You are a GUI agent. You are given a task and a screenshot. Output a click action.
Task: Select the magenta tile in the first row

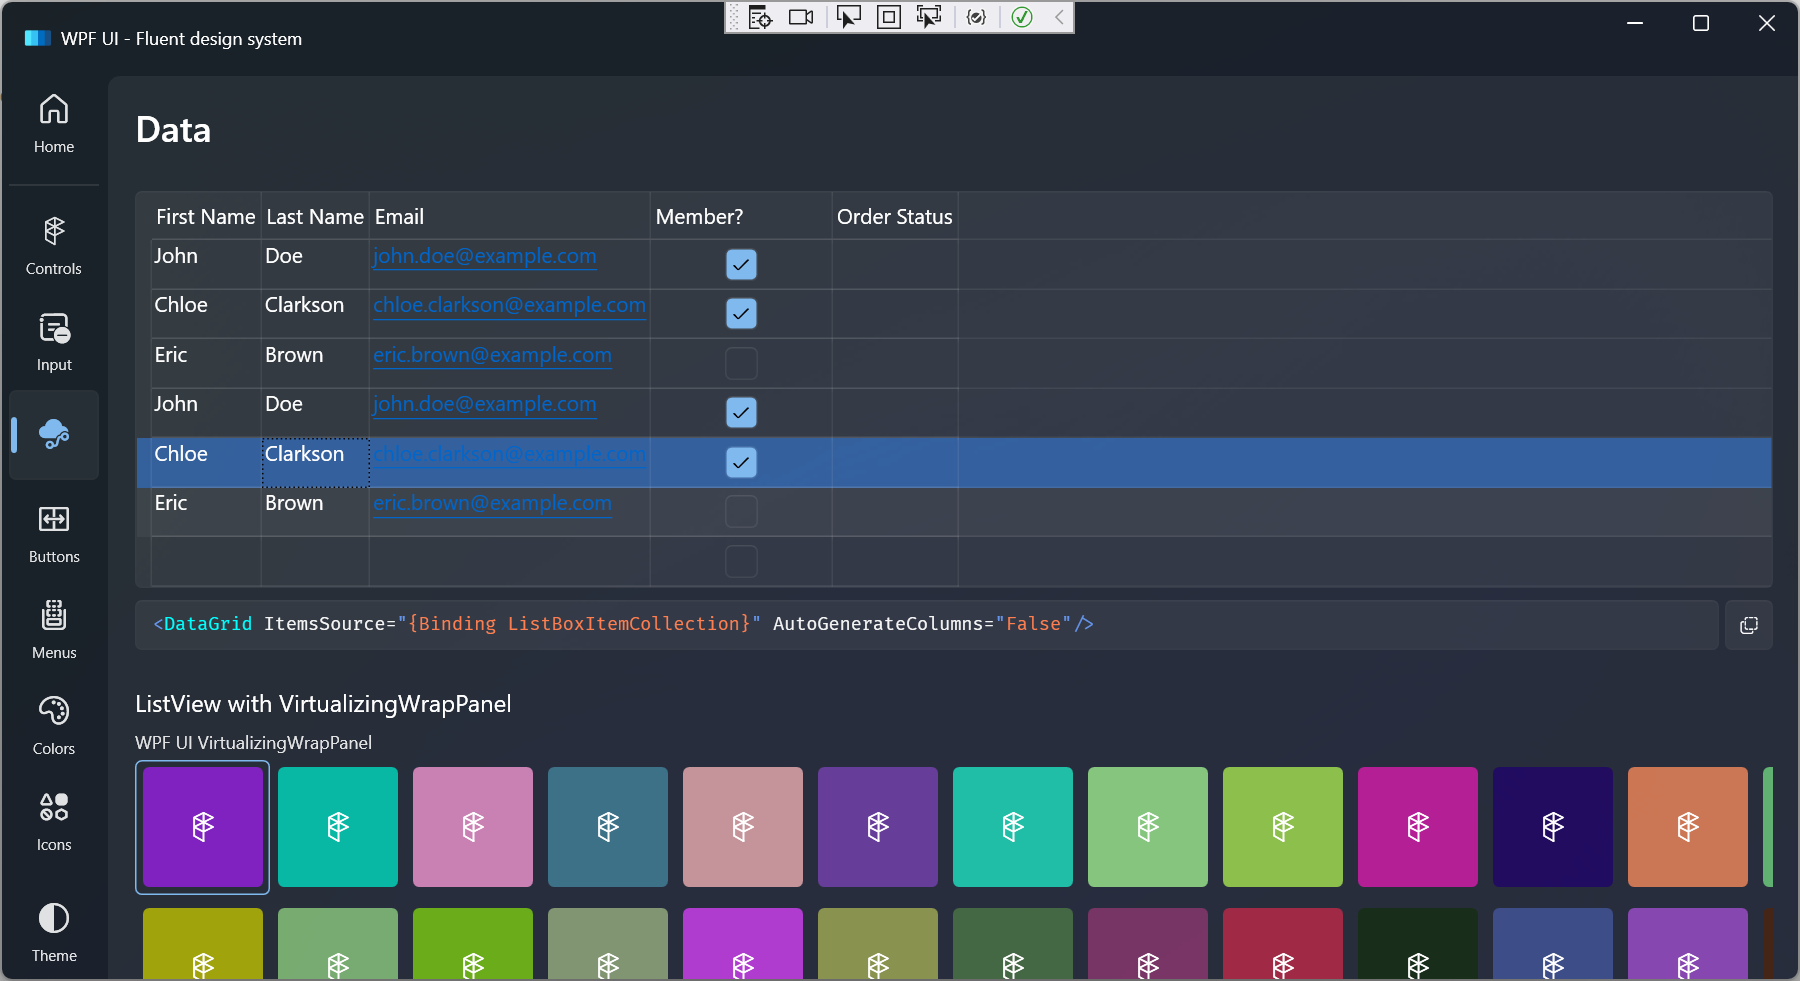(1418, 827)
